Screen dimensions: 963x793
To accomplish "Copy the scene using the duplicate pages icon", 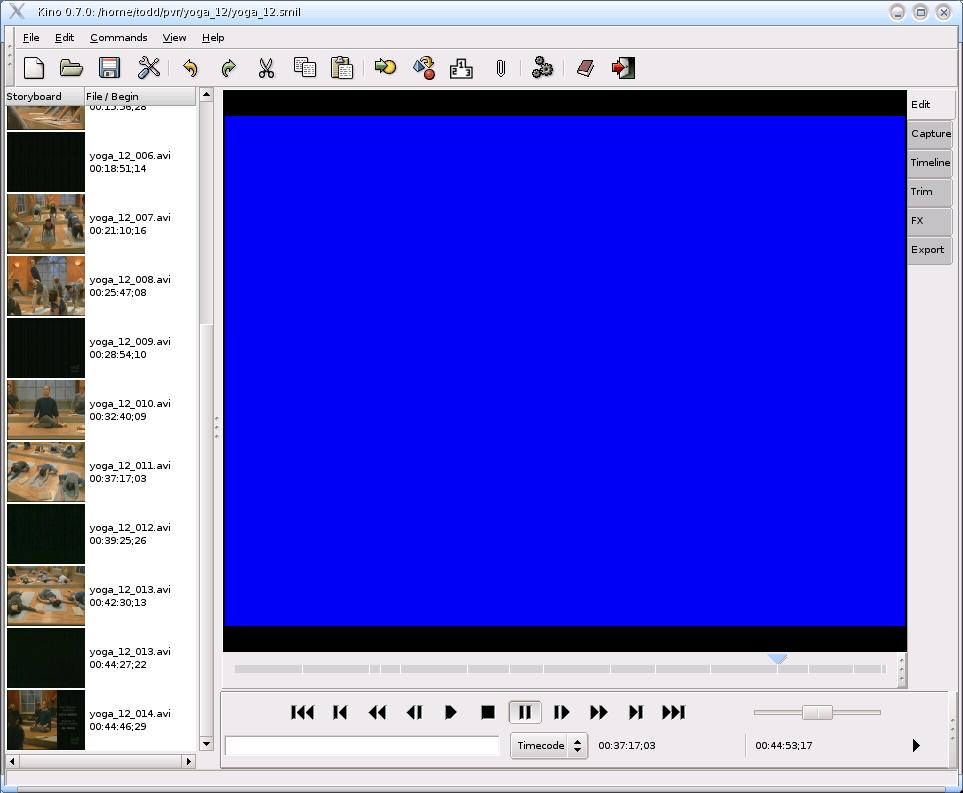I will (x=305, y=68).
